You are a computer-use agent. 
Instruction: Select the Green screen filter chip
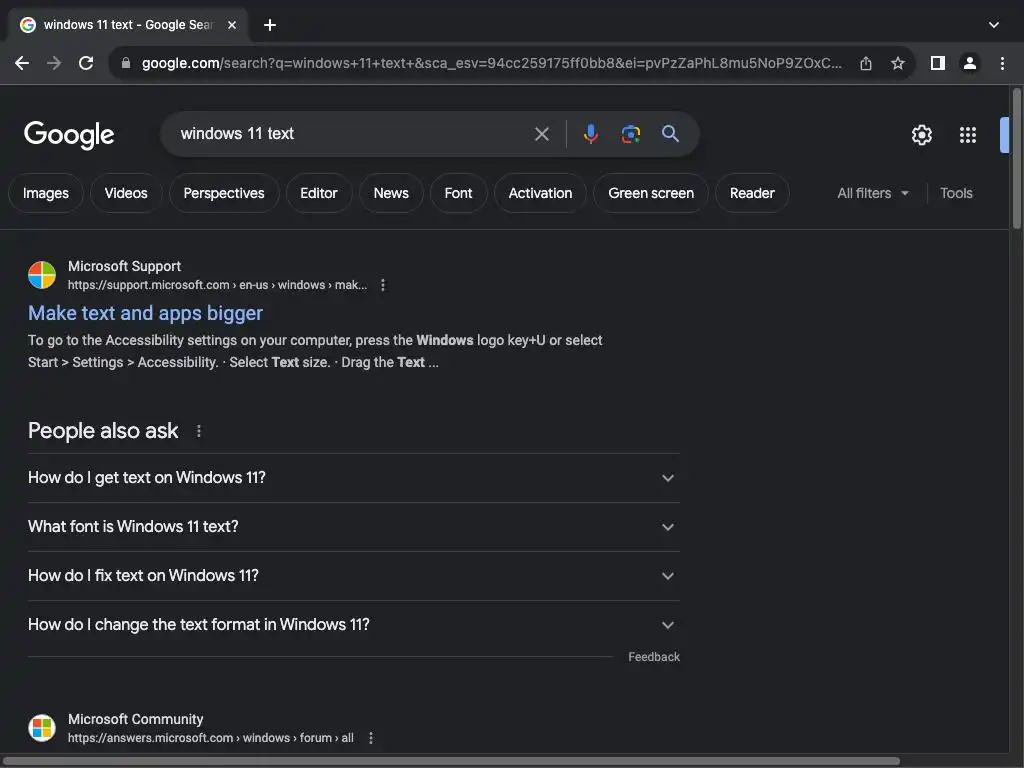[x=651, y=193]
